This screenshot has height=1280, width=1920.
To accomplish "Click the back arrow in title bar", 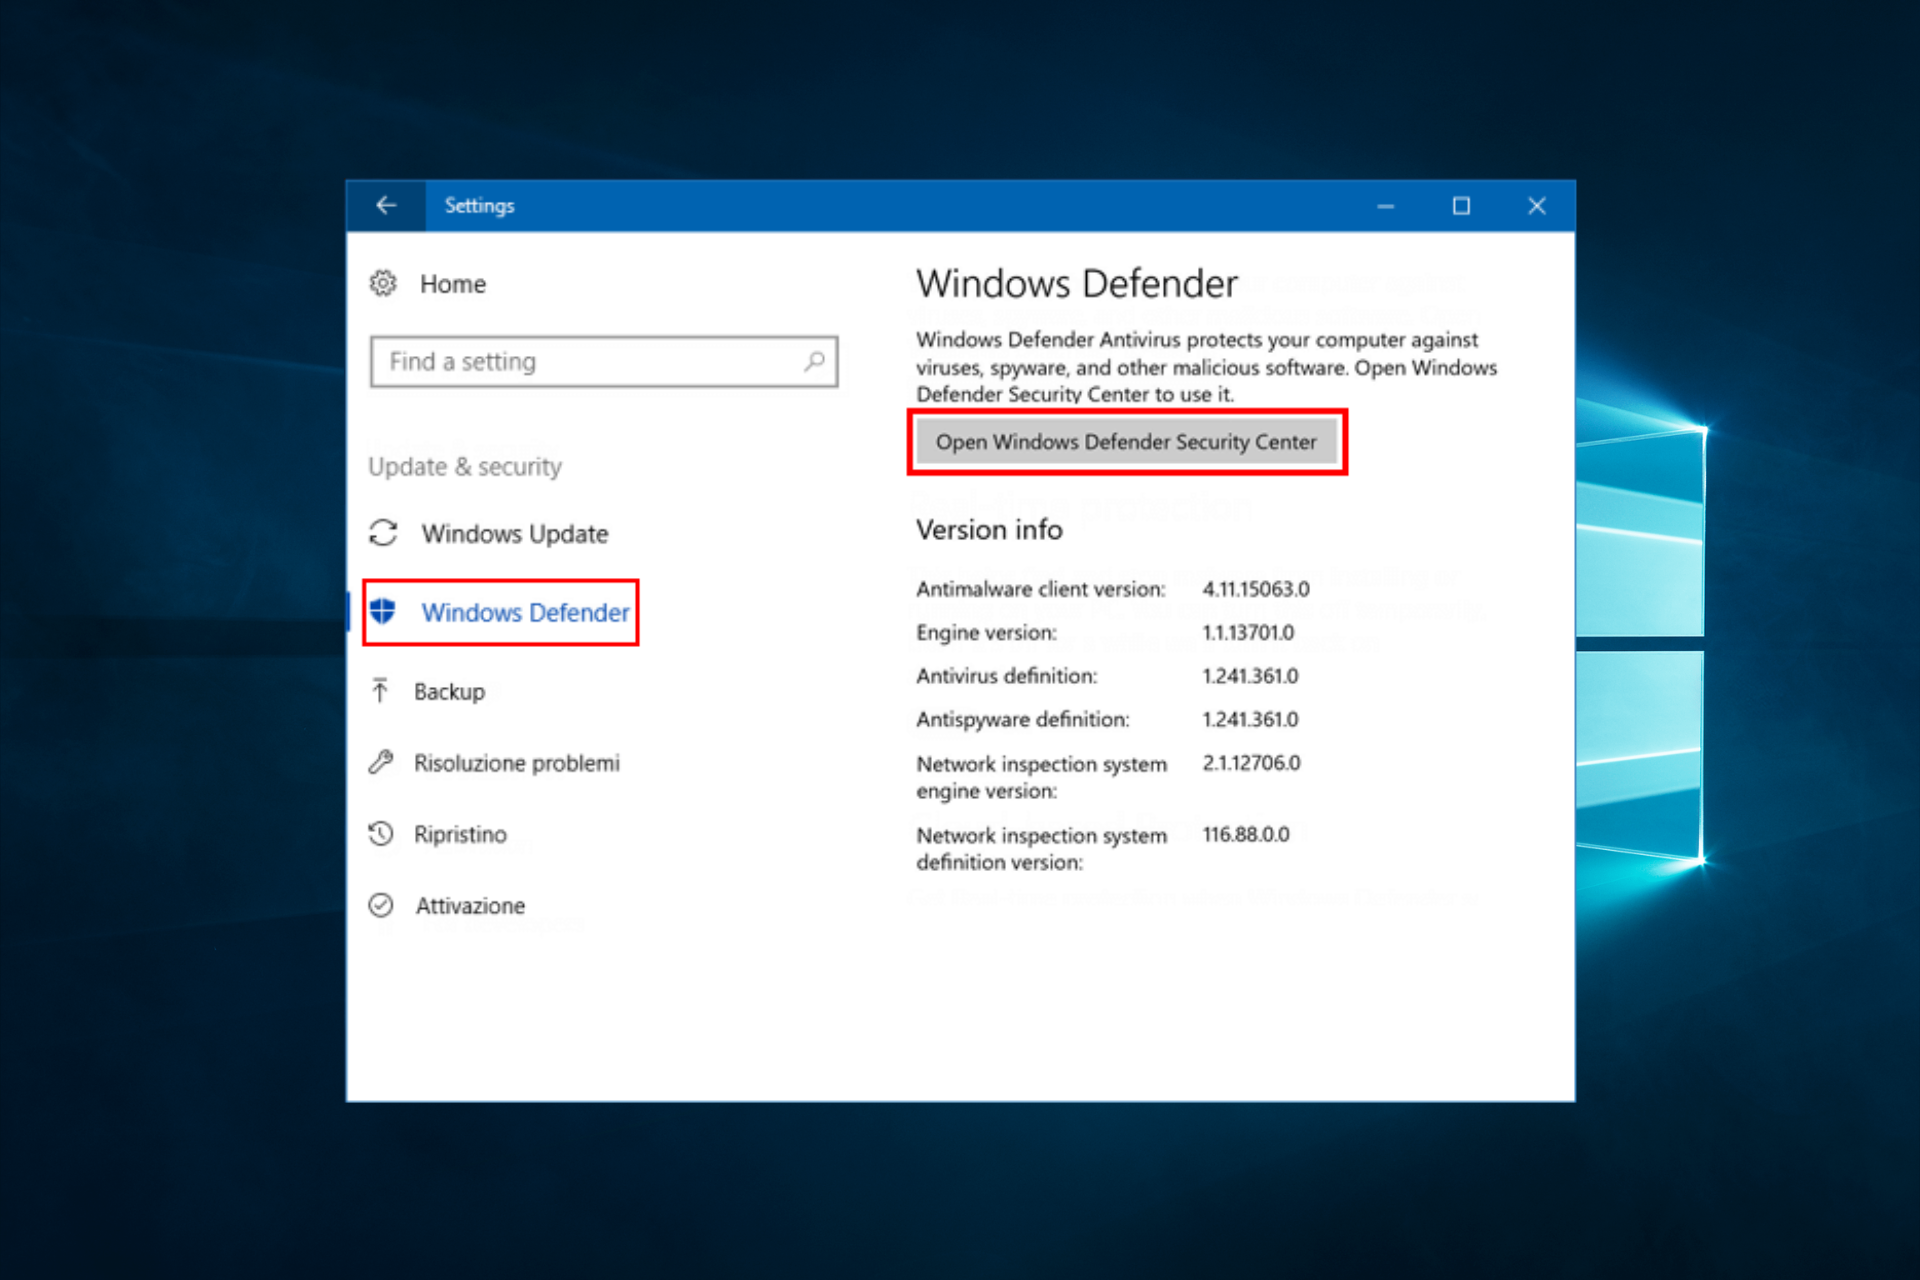I will (386, 205).
